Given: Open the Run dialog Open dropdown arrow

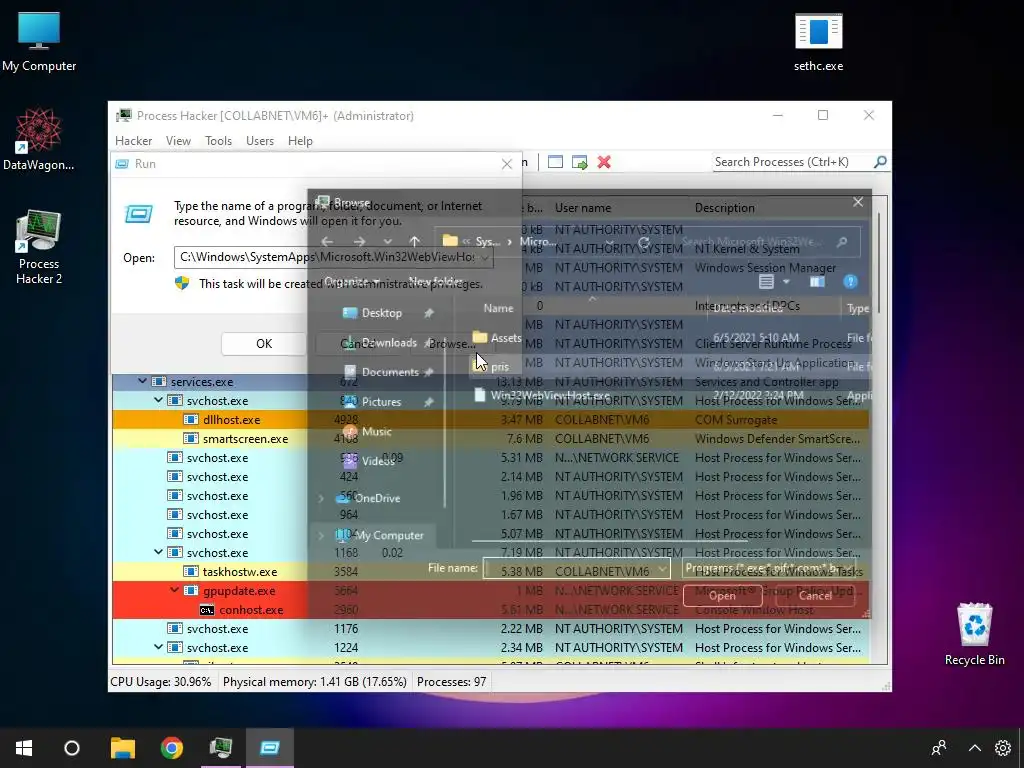Looking at the screenshot, I should pyautogui.click(x=485, y=257).
